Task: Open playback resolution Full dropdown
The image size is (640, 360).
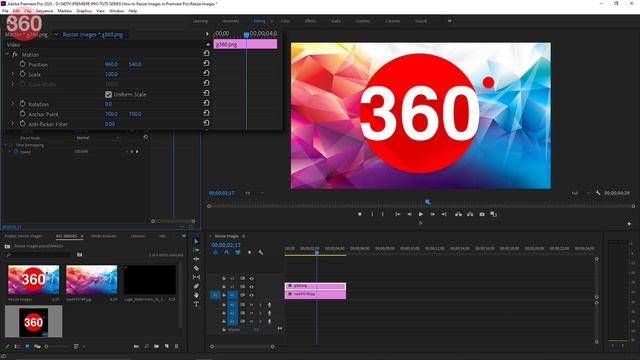Action: tap(580, 193)
